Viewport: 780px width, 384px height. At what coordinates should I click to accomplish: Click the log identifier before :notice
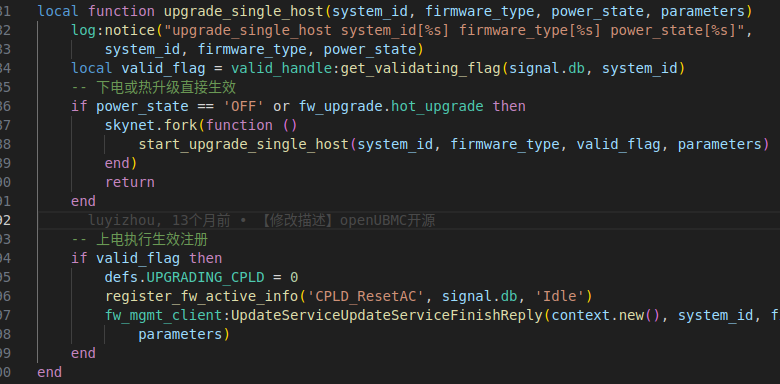(x=84, y=30)
